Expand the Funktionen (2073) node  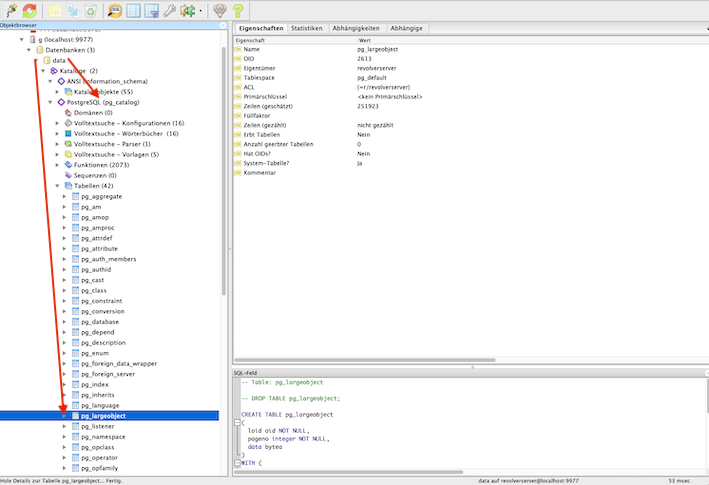58,165
